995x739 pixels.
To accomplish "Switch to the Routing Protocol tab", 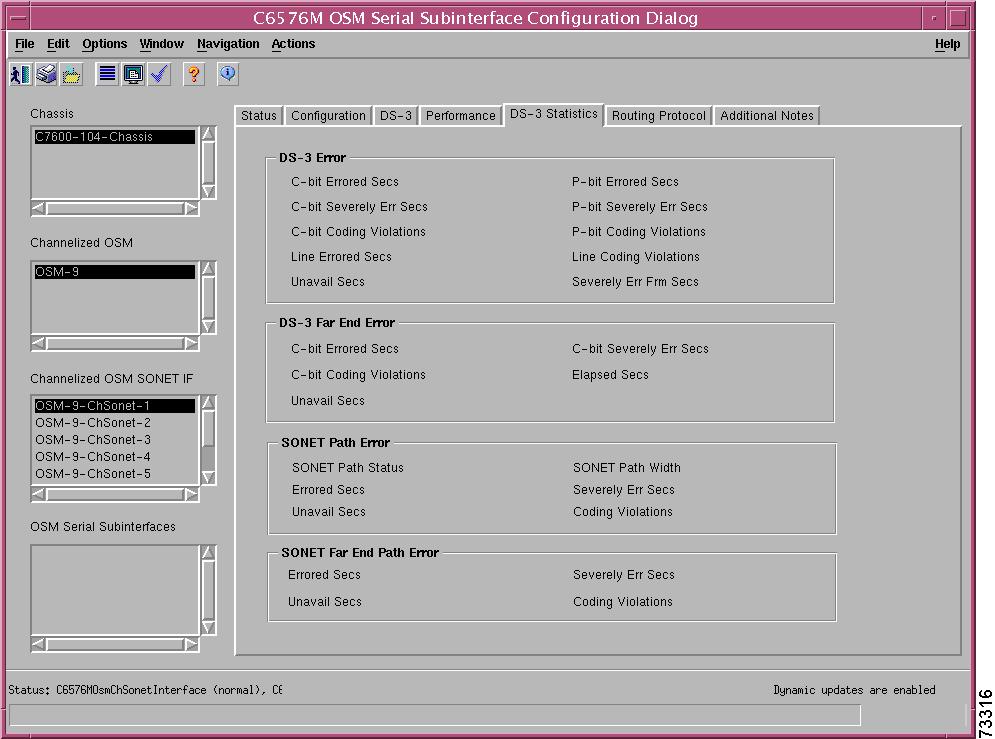I will coord(659,115).
